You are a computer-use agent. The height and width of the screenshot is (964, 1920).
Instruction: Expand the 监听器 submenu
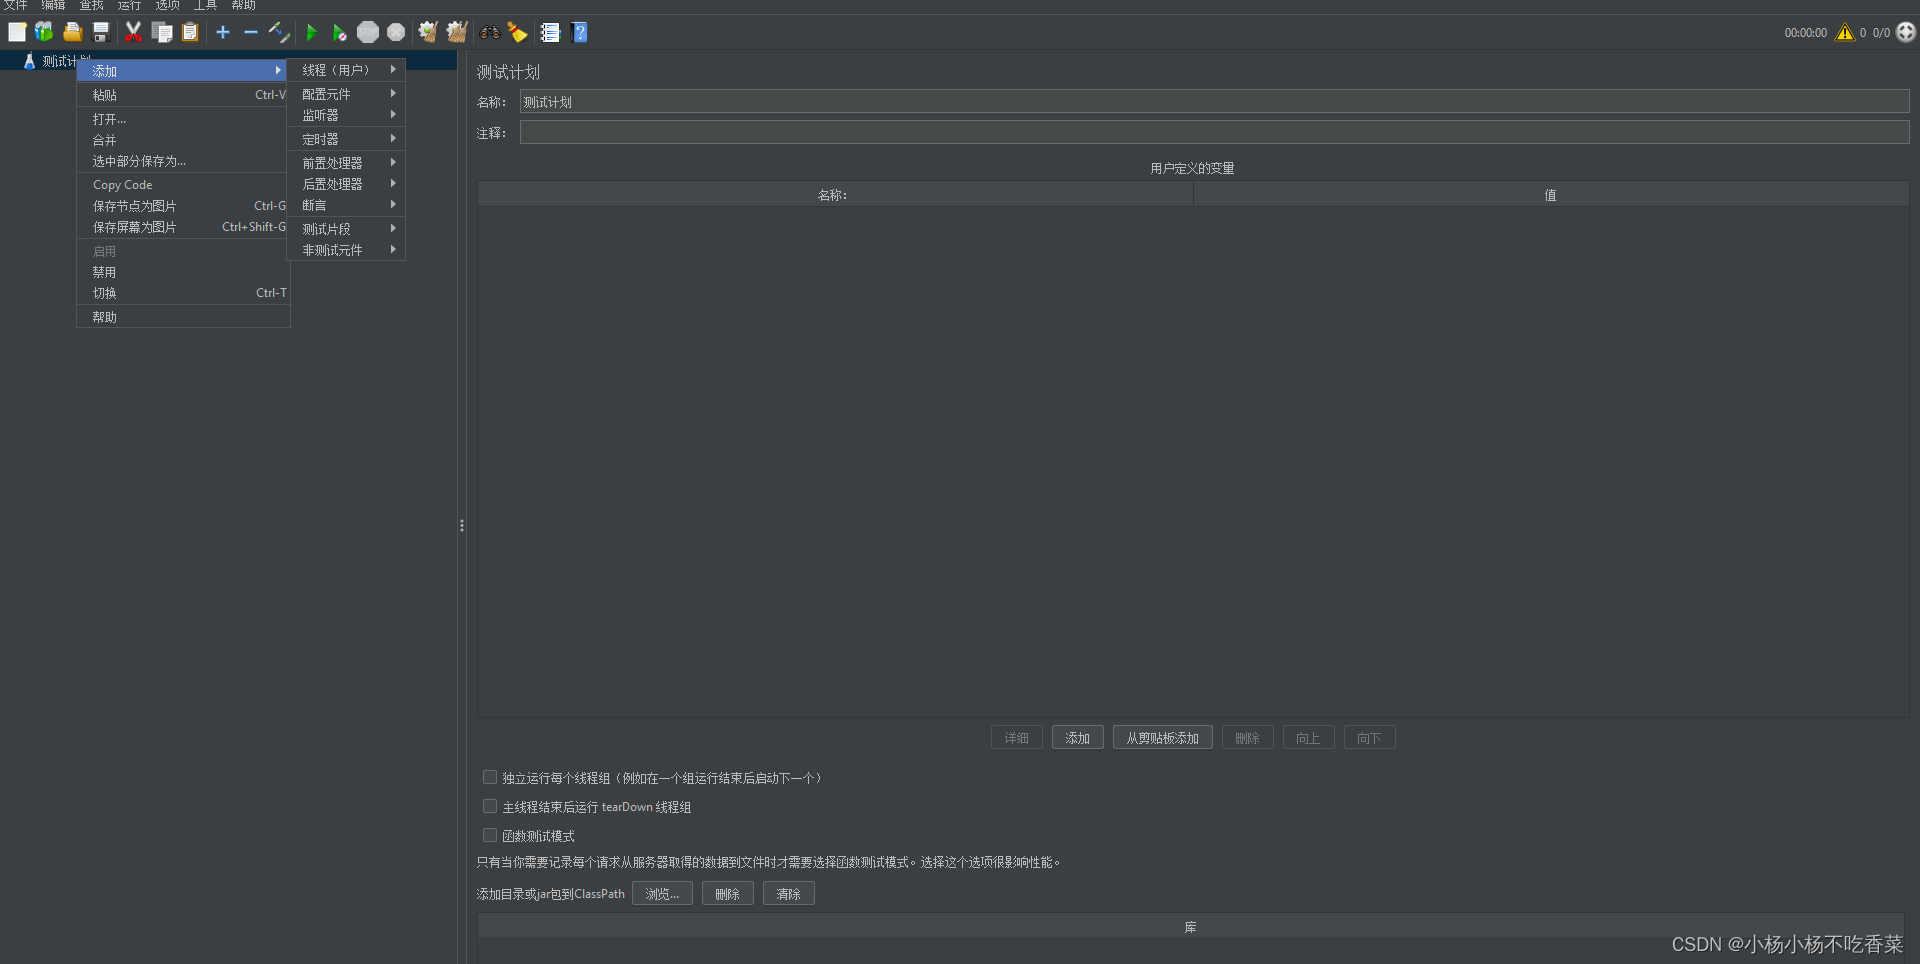(x=346, y=115)
